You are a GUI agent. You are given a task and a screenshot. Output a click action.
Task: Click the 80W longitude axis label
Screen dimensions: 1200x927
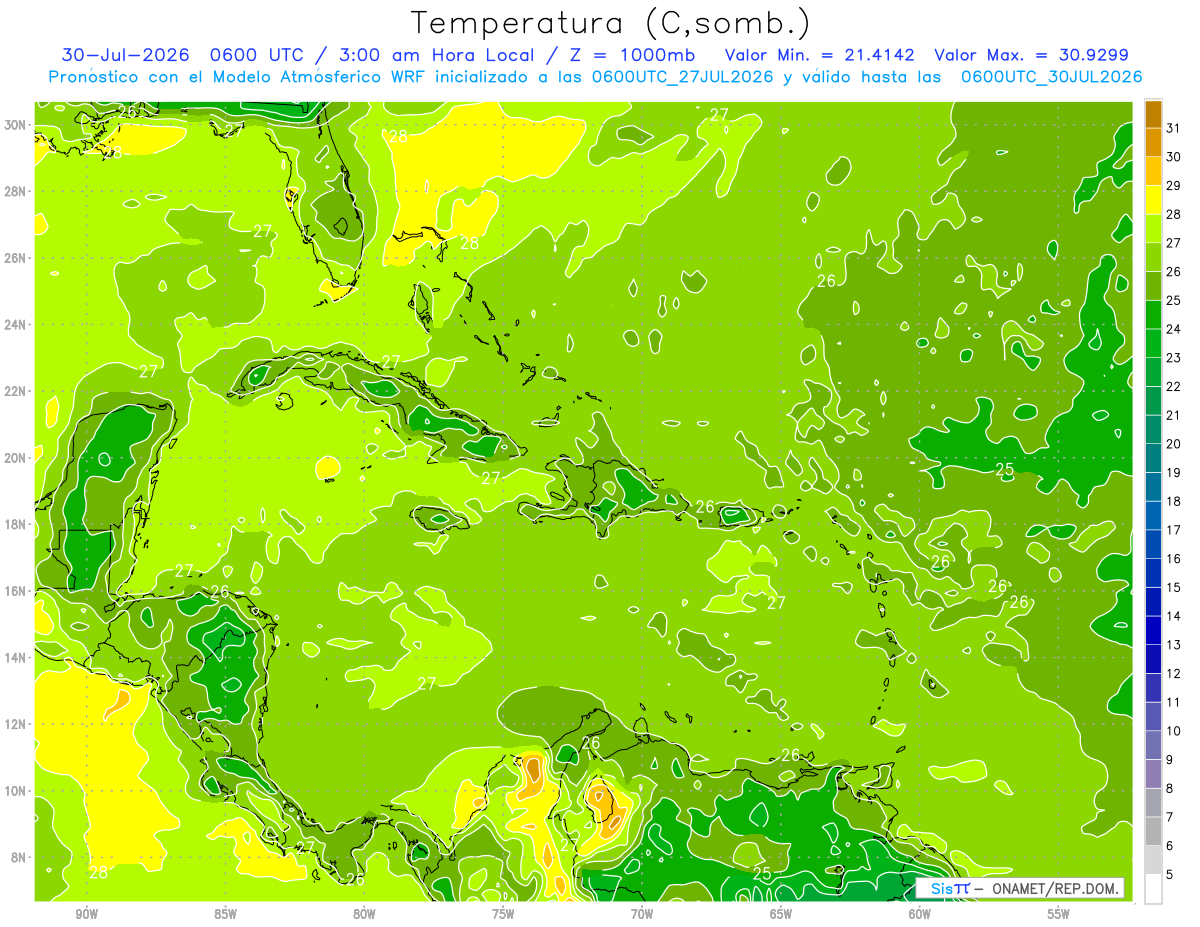point(364,914)
